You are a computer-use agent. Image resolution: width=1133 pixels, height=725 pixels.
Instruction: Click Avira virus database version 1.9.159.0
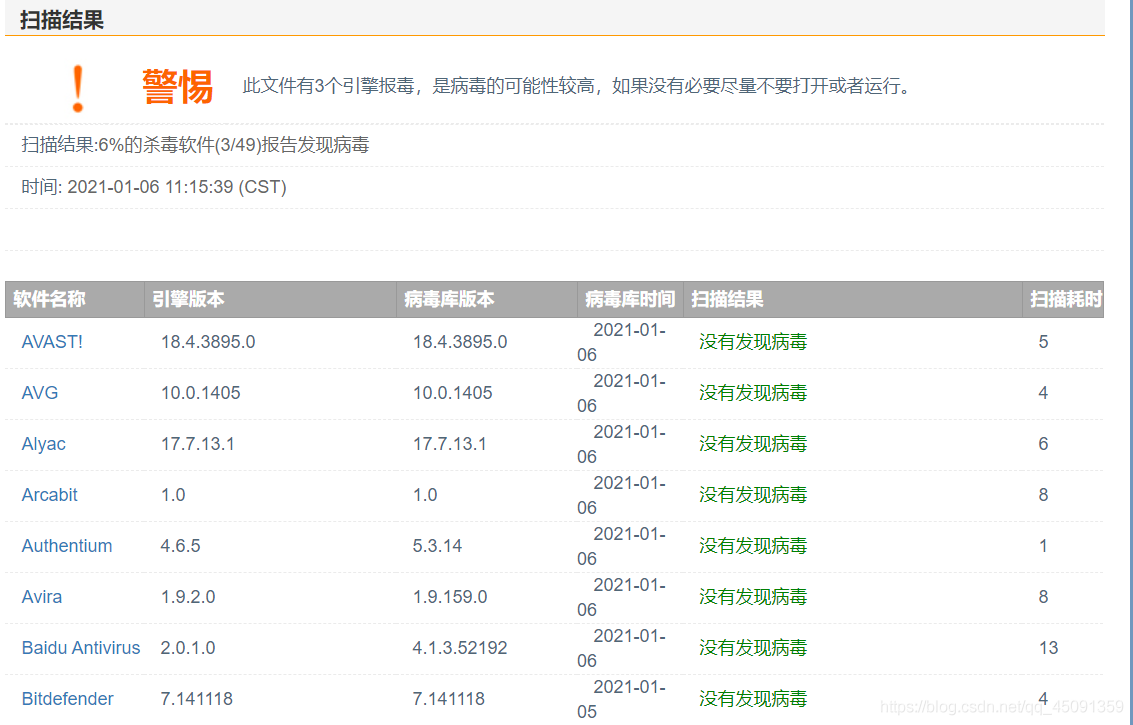pyautogui.click(x=449, y=597)
